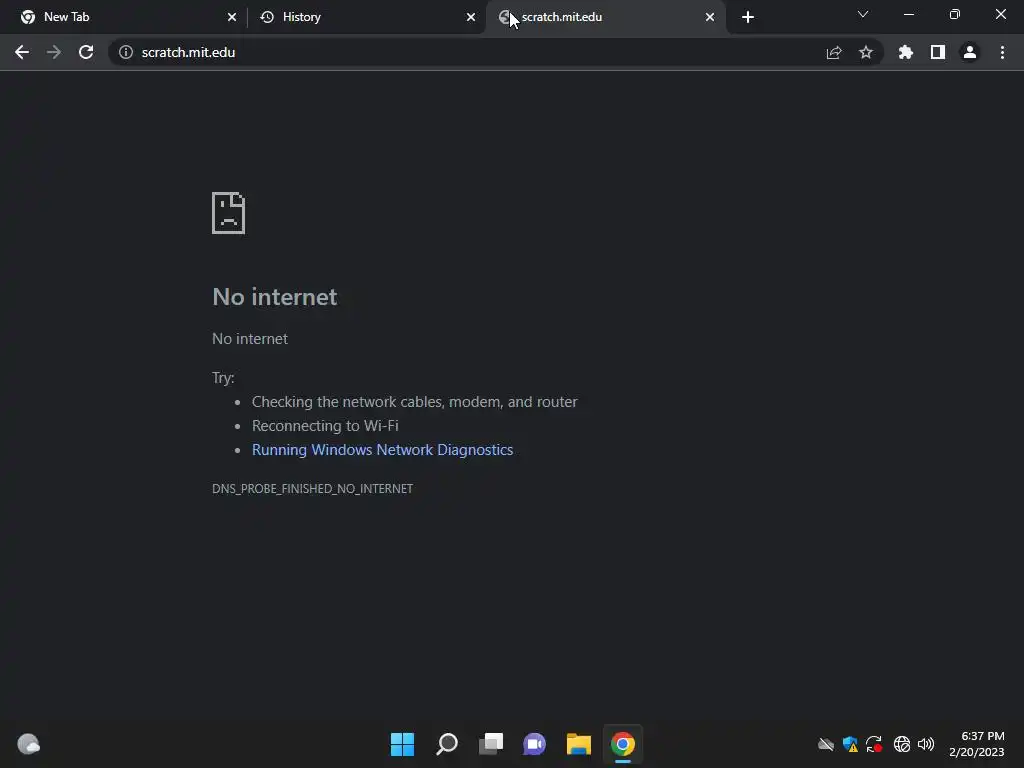Open the Extensions puzzle icon
This screenshot has height=768, width=1024.
(906, 52)
